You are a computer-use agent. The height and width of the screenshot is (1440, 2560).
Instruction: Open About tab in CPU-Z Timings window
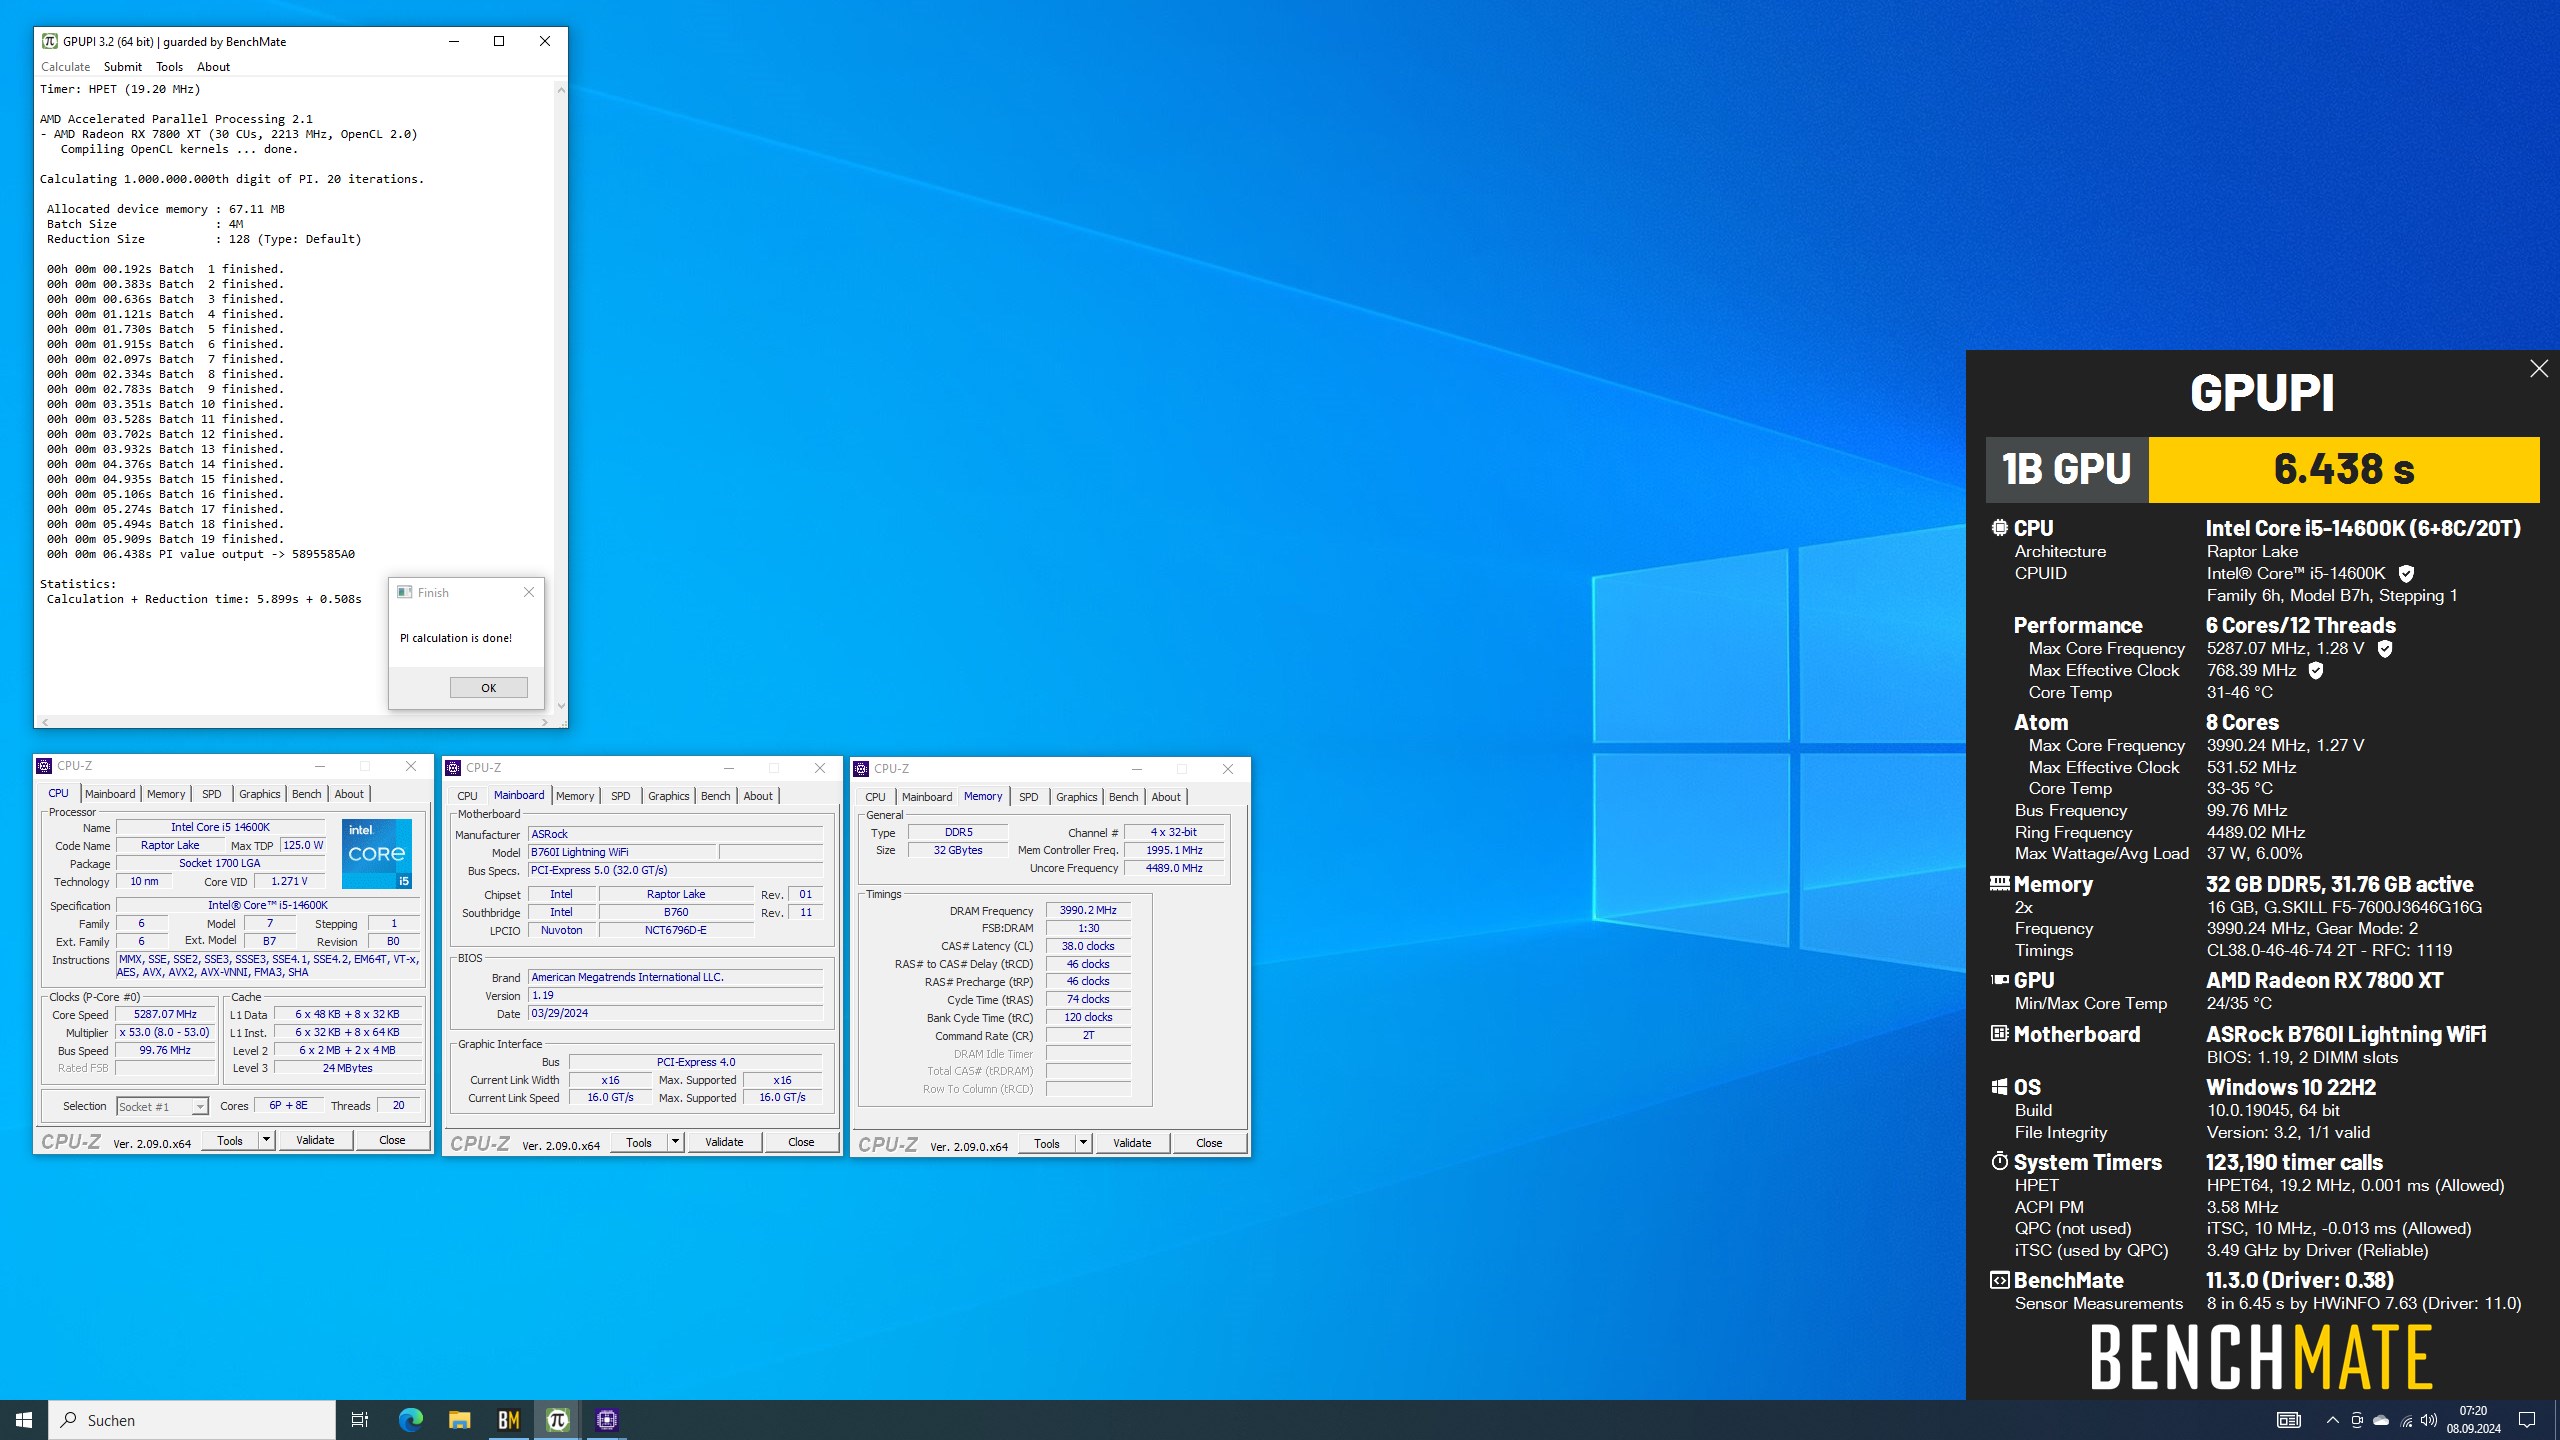[1166, 797]
